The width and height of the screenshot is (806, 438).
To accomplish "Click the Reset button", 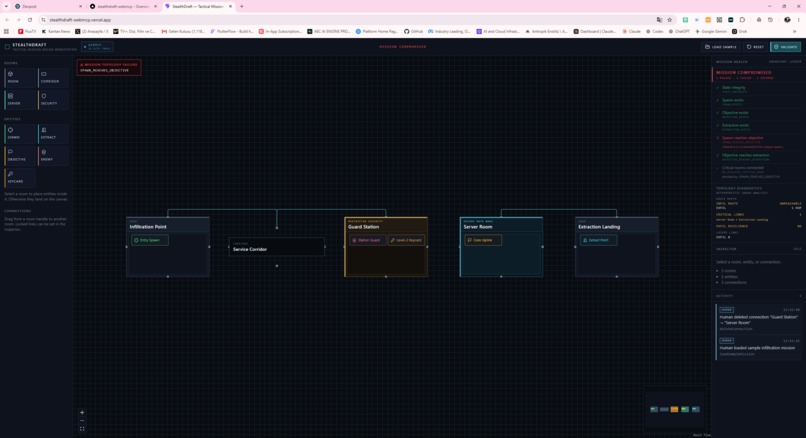I will point(755,47).
